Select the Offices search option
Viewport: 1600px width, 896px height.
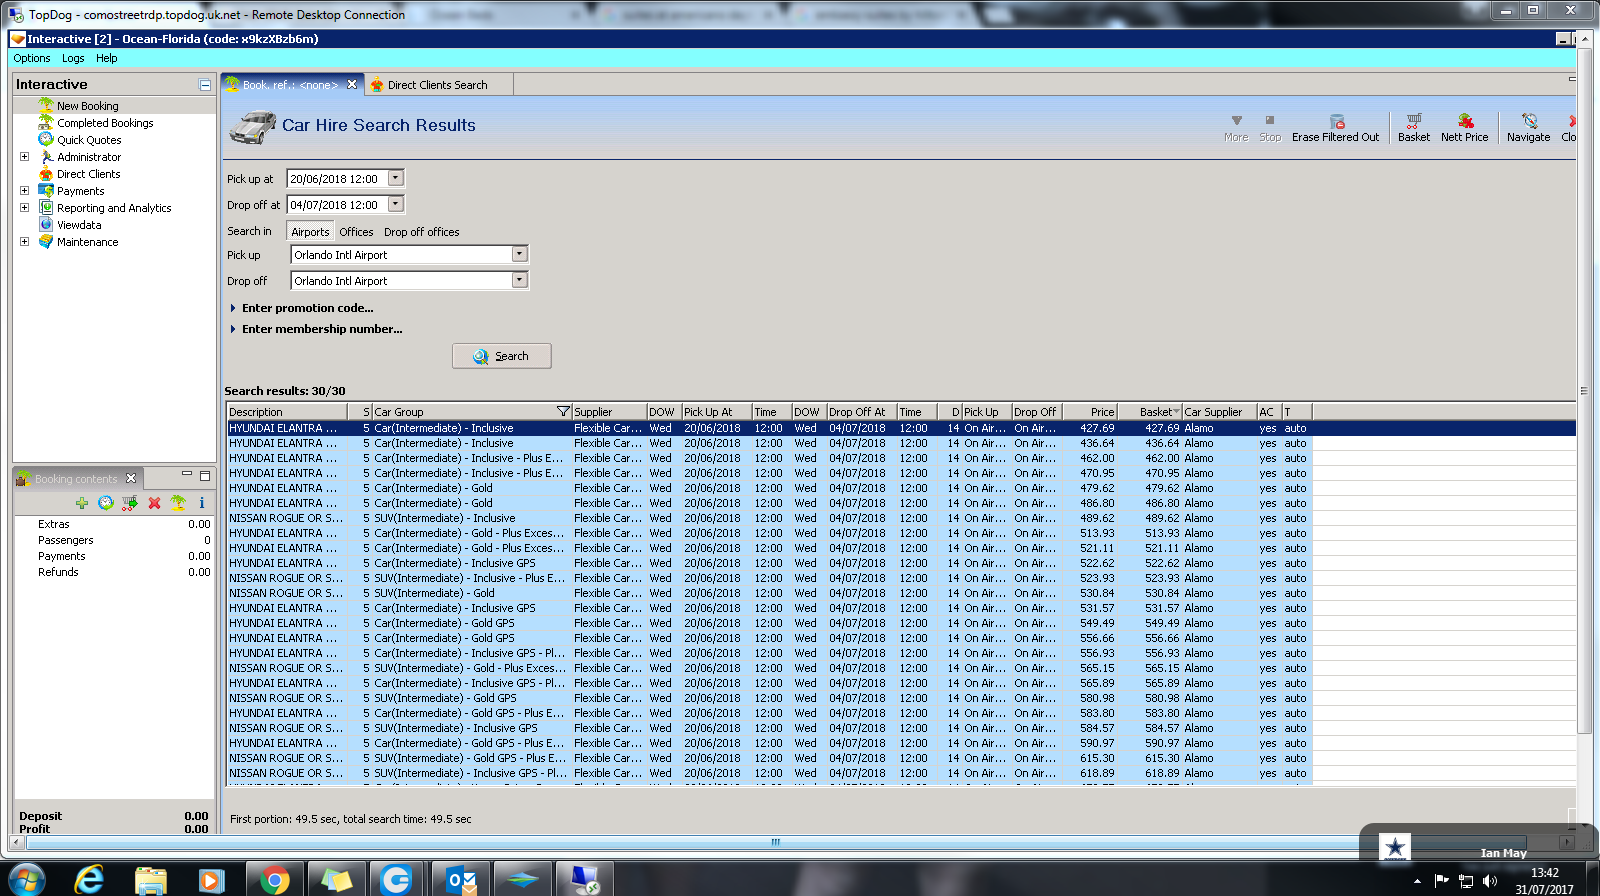[356, 232]
